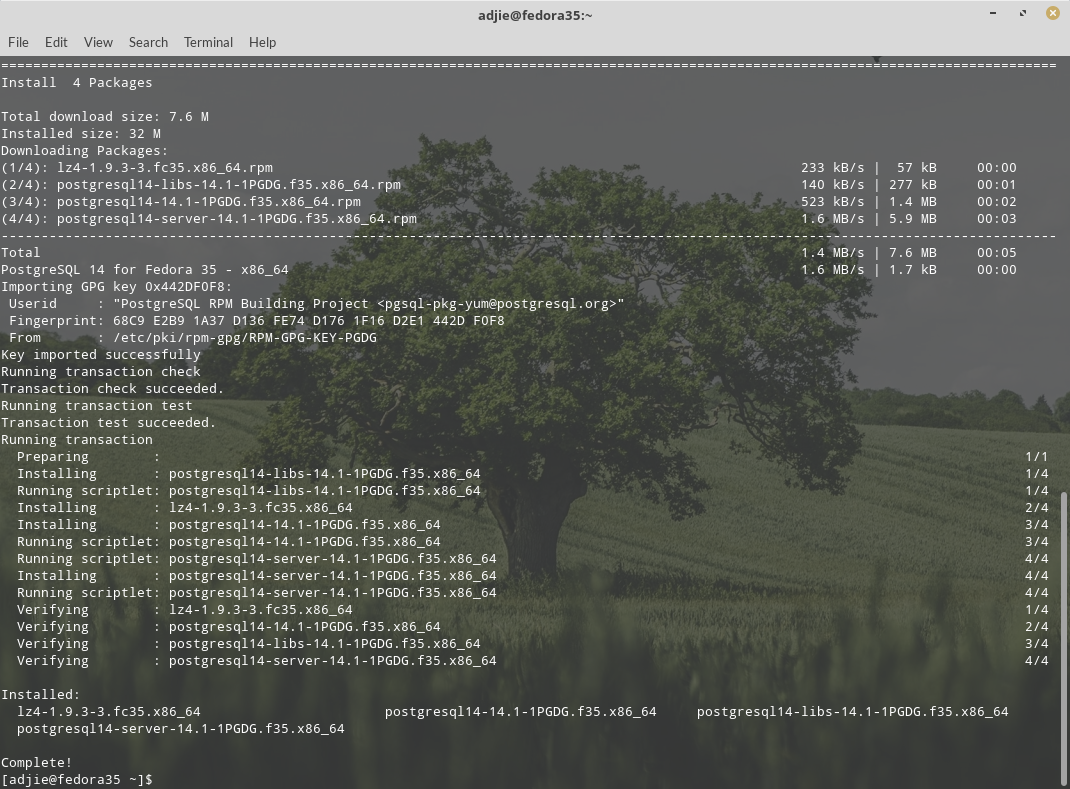The height and width of the screenshot is (789, 1070).
Task: Click the GPG Fingerprint line
Action: 257,321
